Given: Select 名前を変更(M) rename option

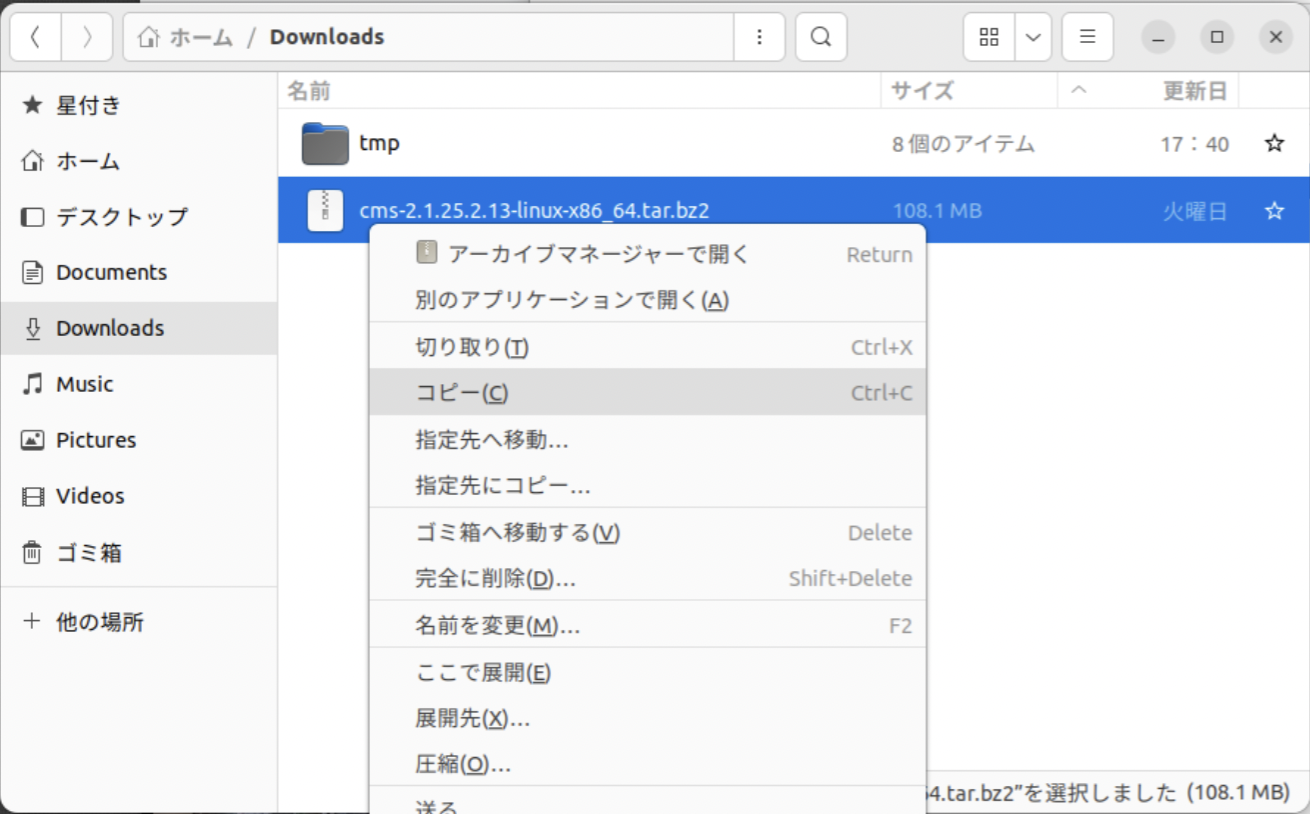Looking at the screenshot, I should pos(497,626).
